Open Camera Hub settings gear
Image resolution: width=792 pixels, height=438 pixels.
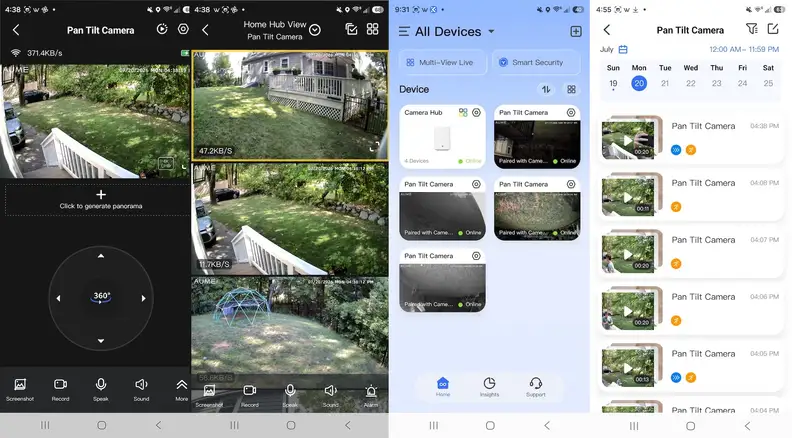click(476, 113)
